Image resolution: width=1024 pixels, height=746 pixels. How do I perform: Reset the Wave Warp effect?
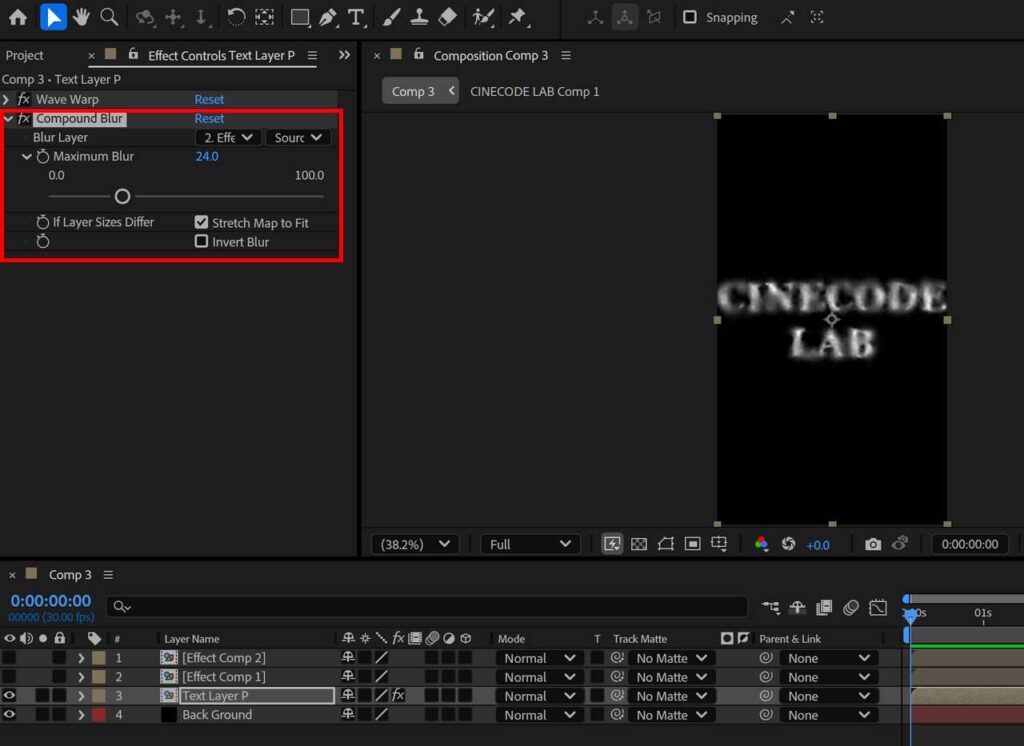click(x=209, y=99)
